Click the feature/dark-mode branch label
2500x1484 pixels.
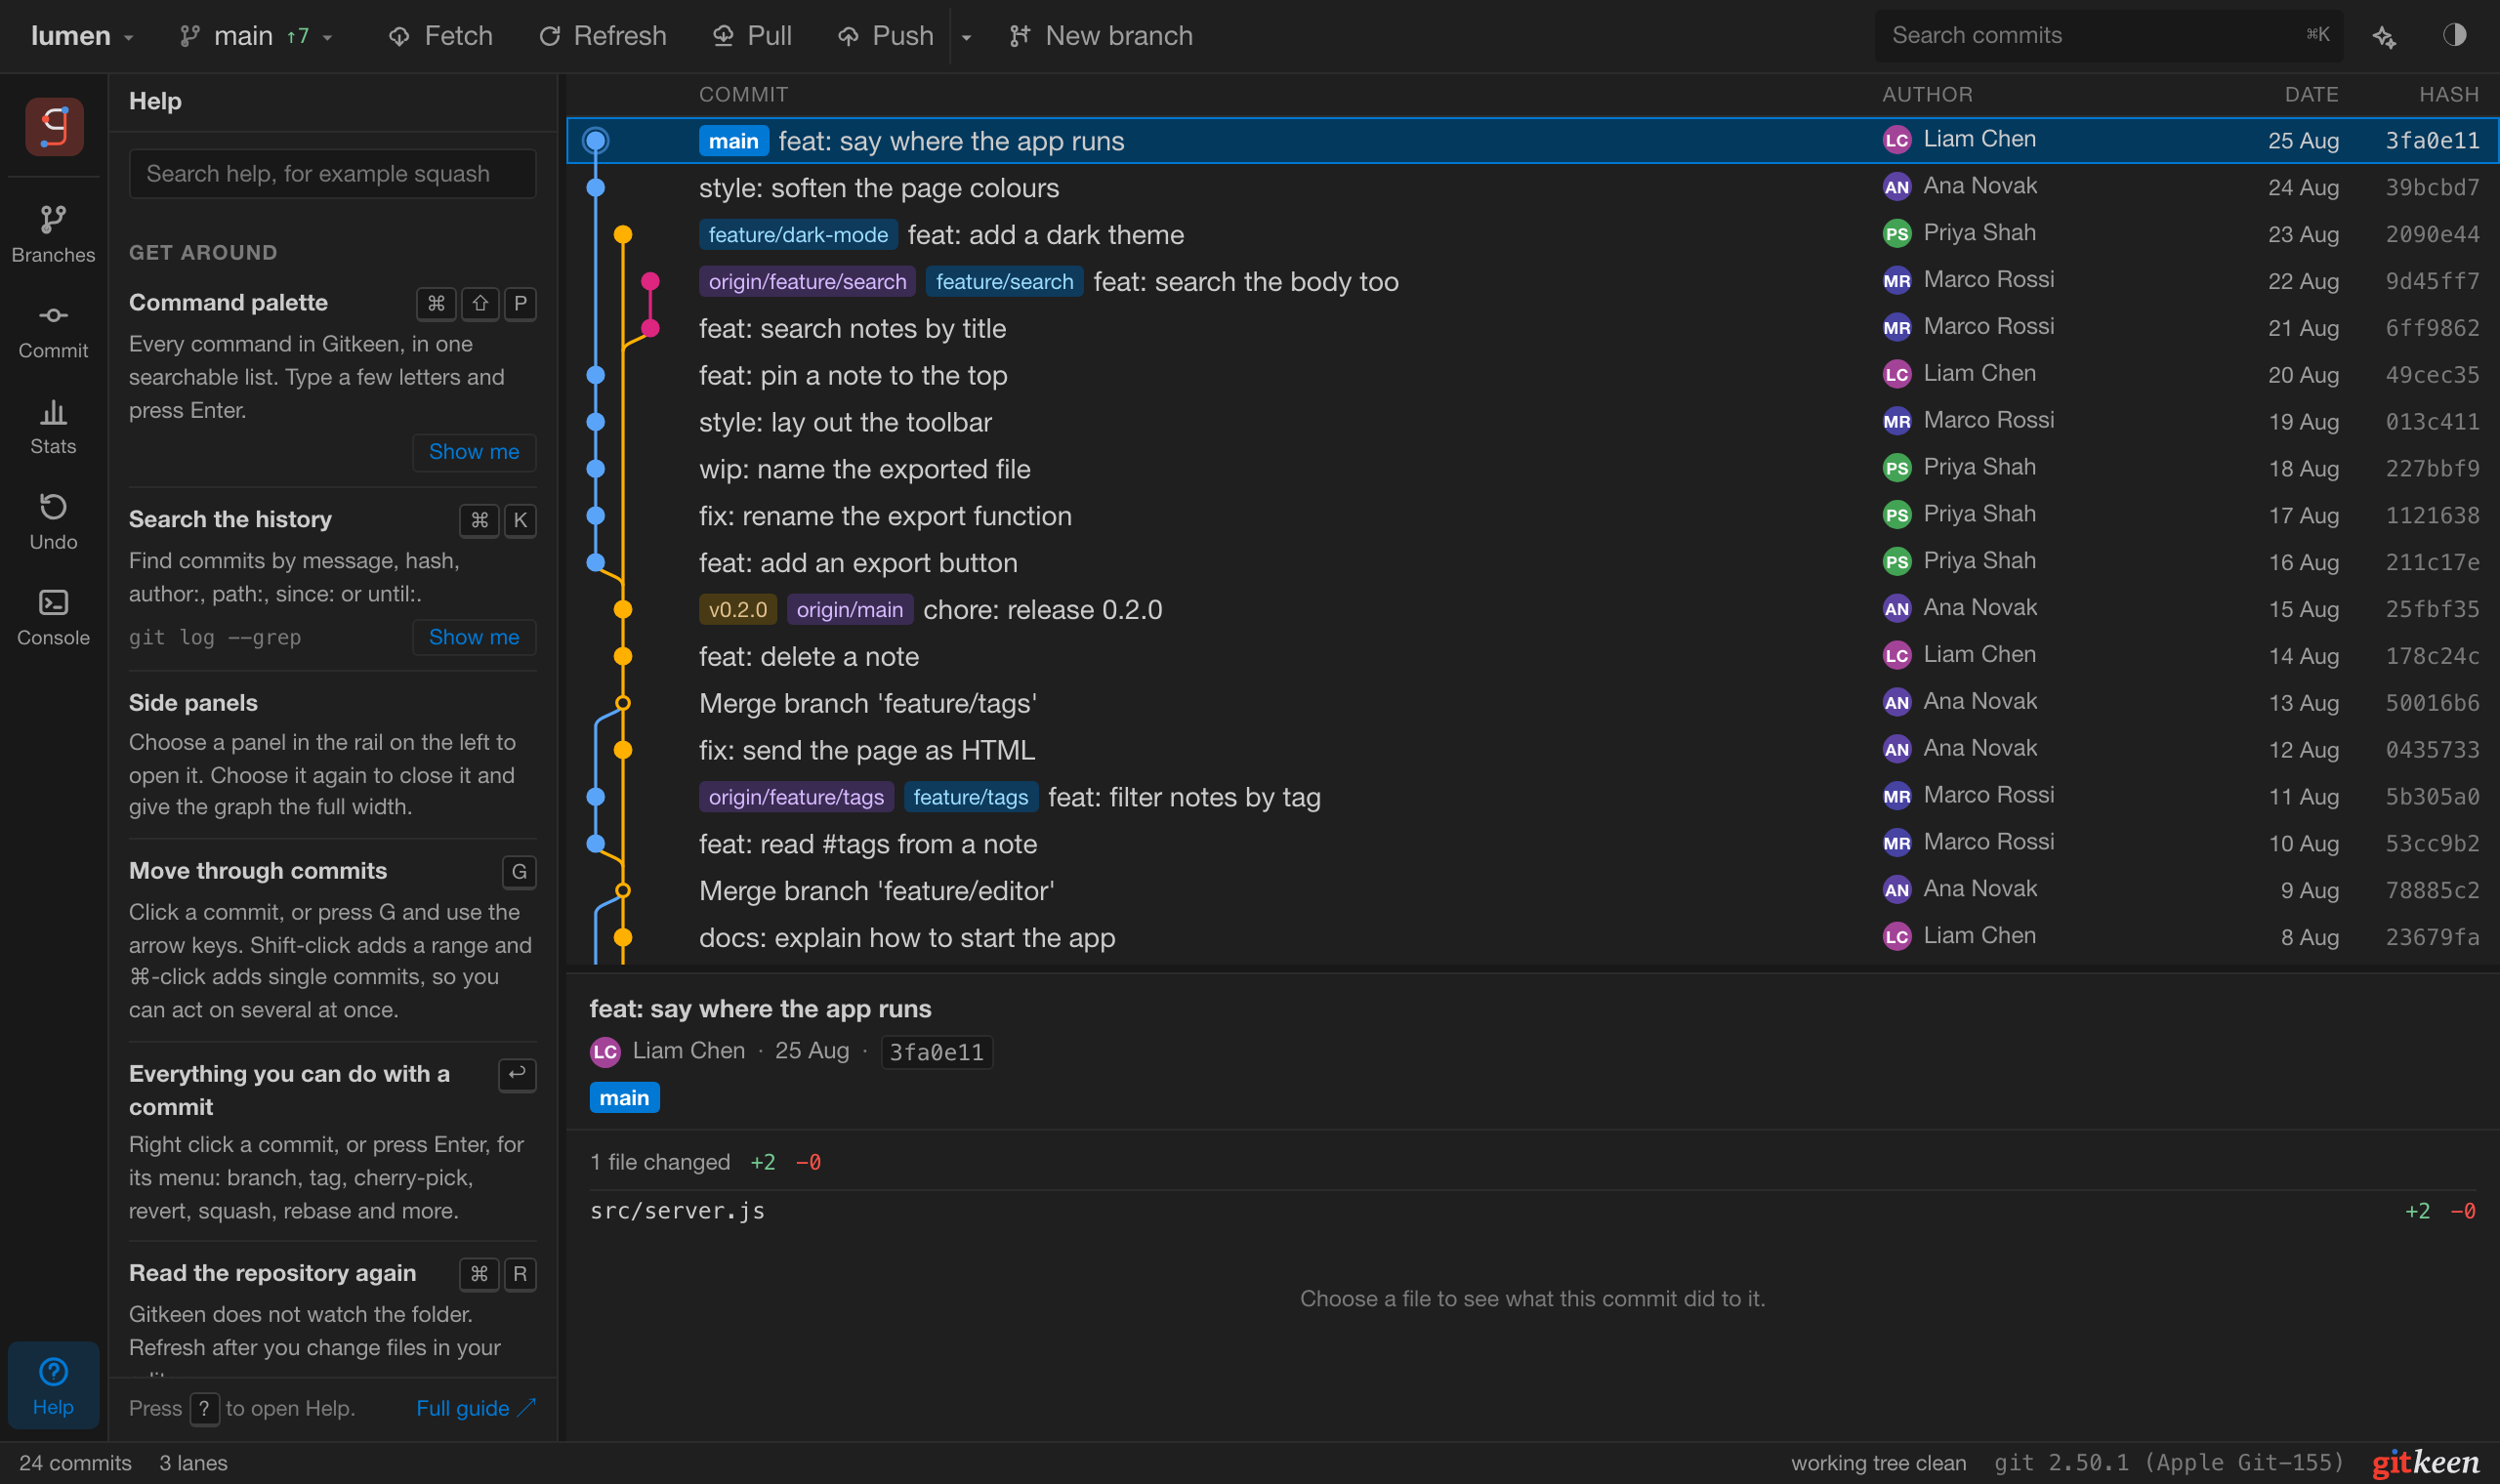[x=798, y=234]
